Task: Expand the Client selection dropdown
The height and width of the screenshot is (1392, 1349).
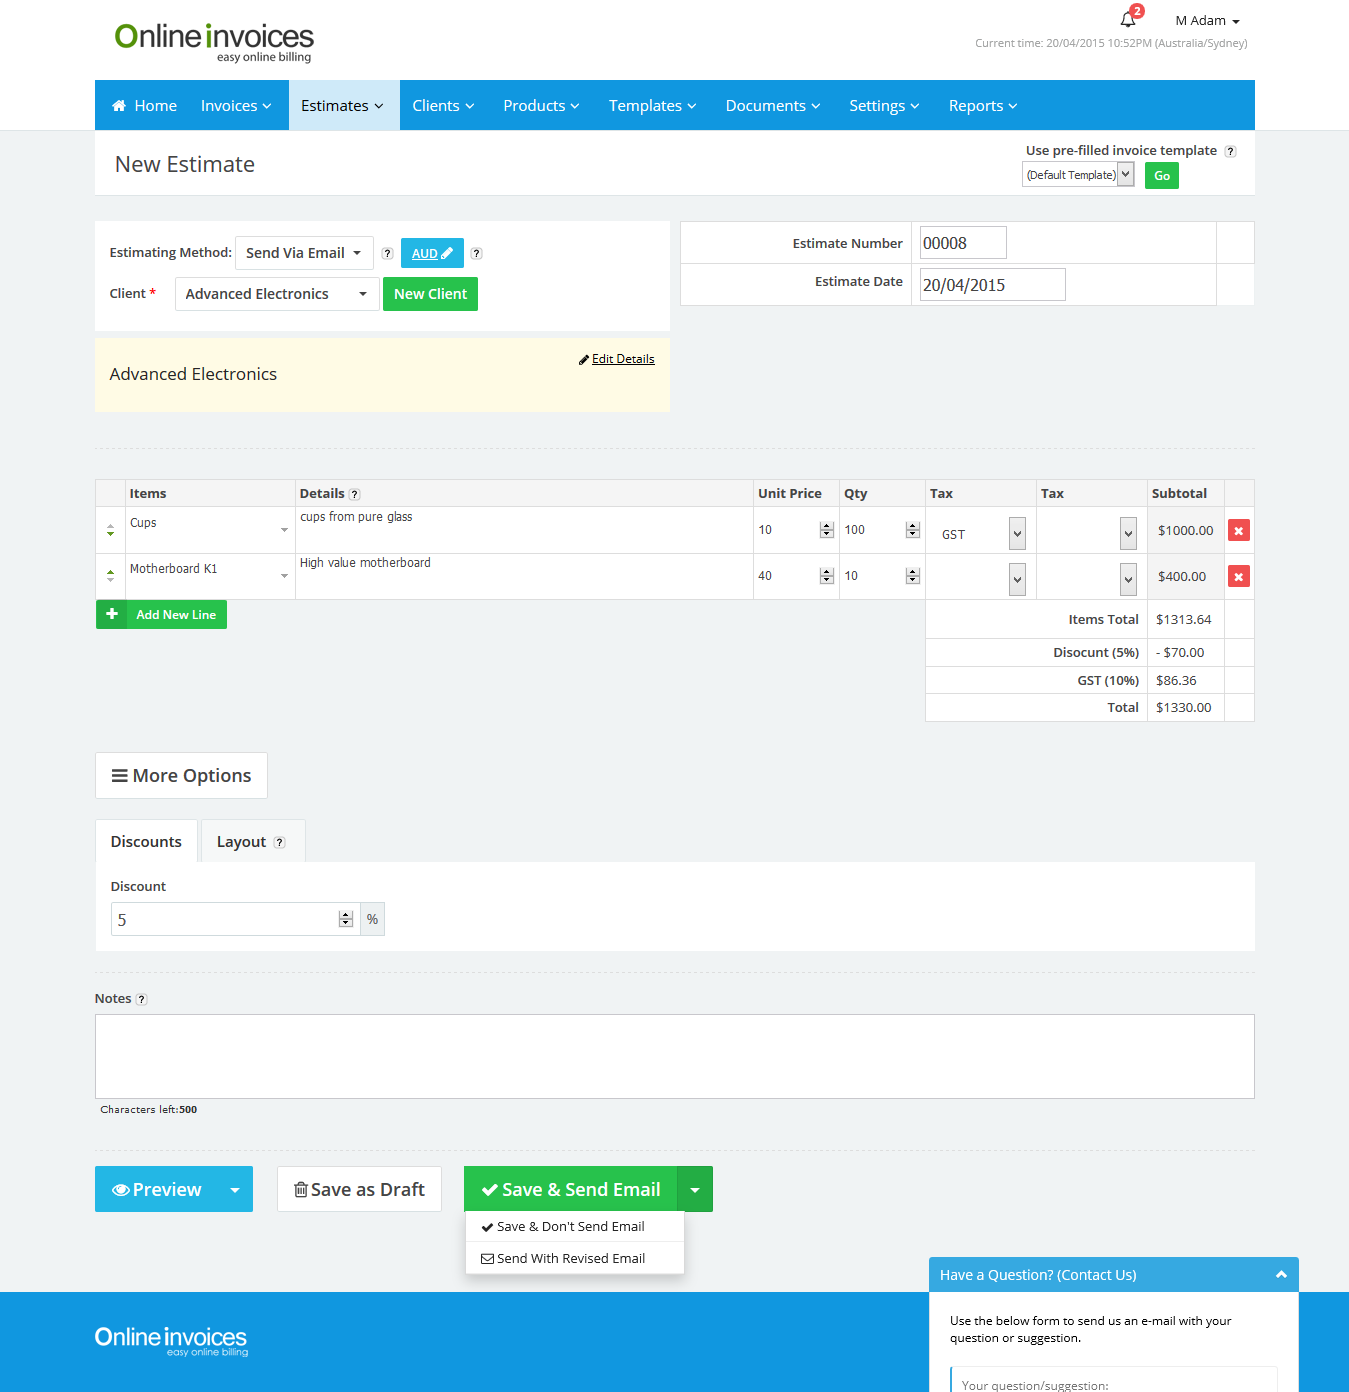Action: coord(276,294)
